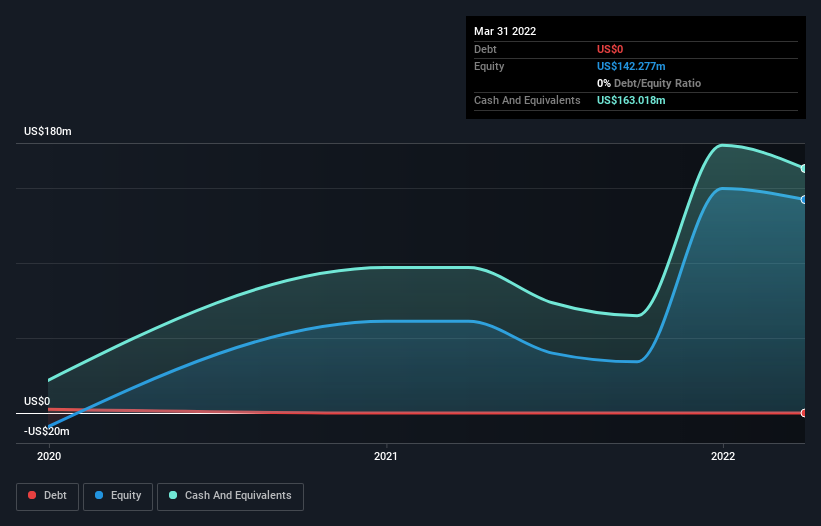Toggle the Equity series legend button

[118, 496]
